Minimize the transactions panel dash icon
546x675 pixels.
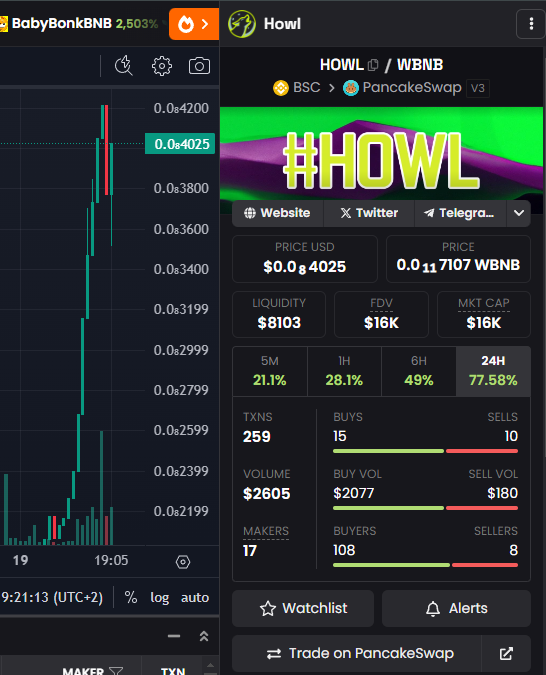(x=174, y=636)
